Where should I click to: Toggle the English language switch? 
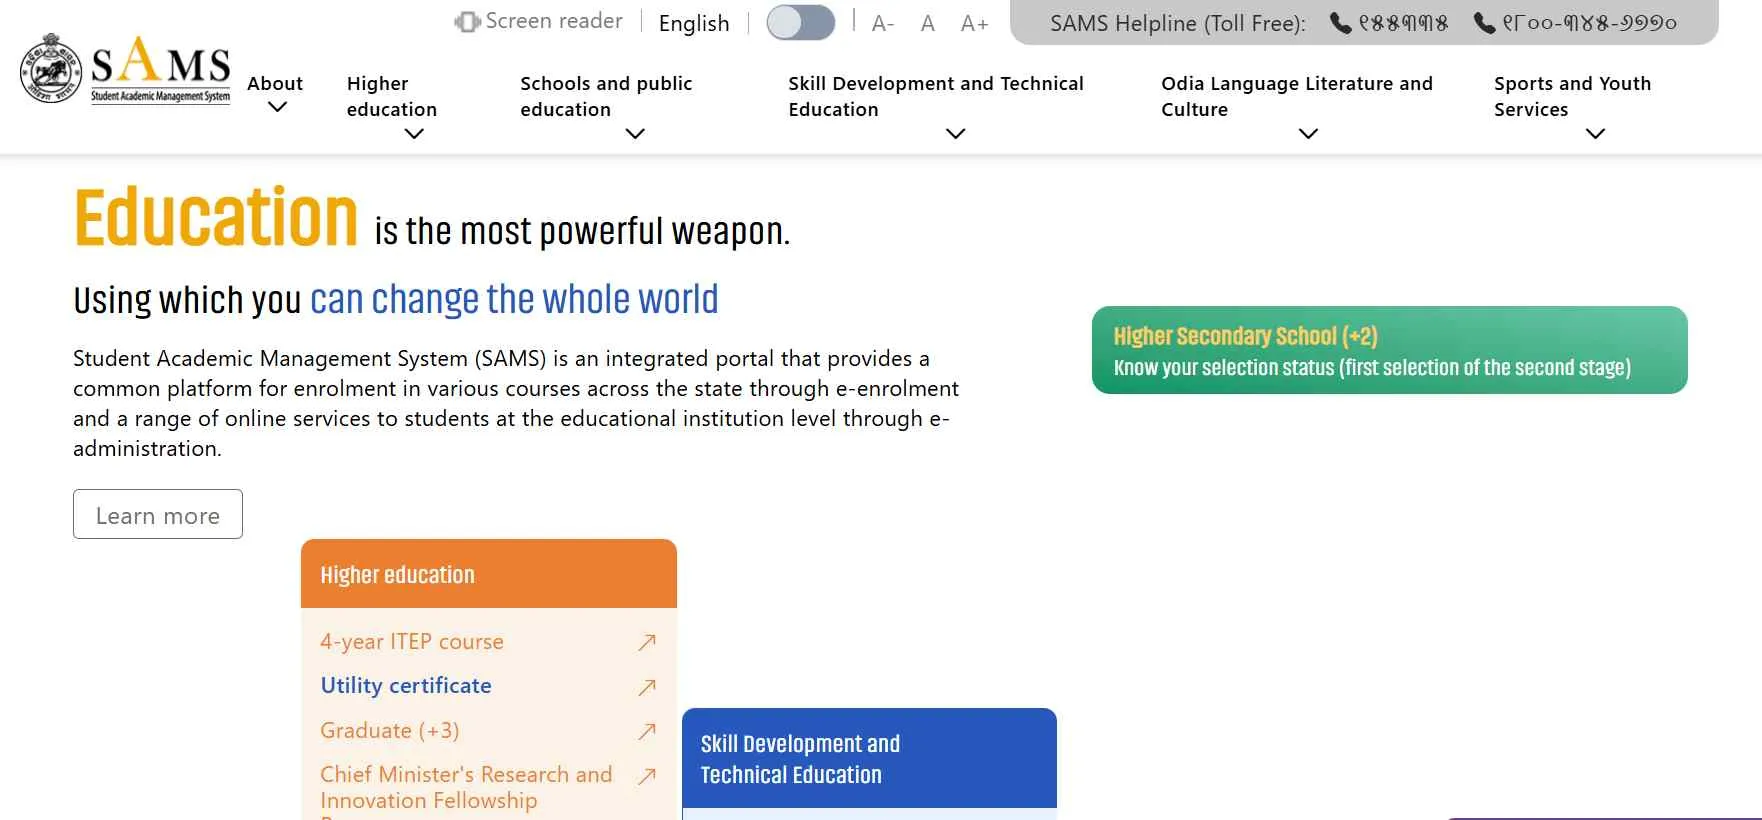click(x=800, y=22)
